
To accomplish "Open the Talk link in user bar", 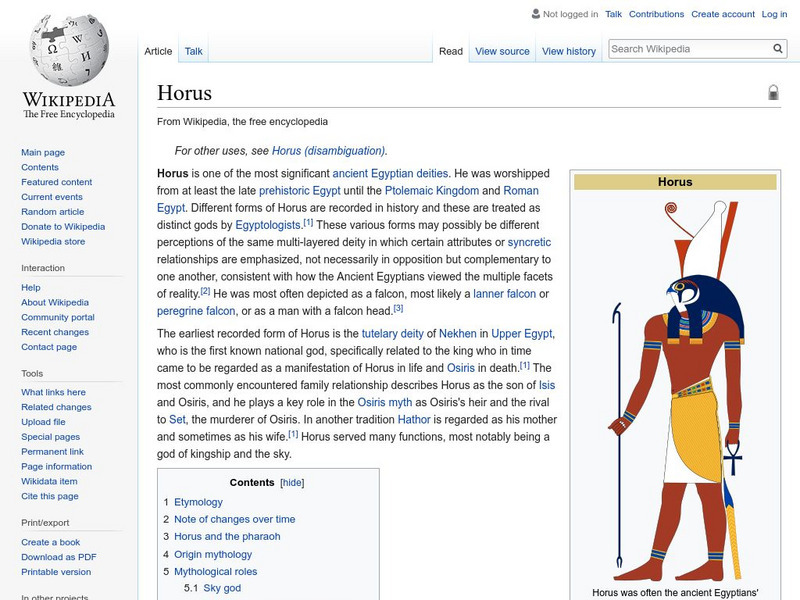I will 613,14.
